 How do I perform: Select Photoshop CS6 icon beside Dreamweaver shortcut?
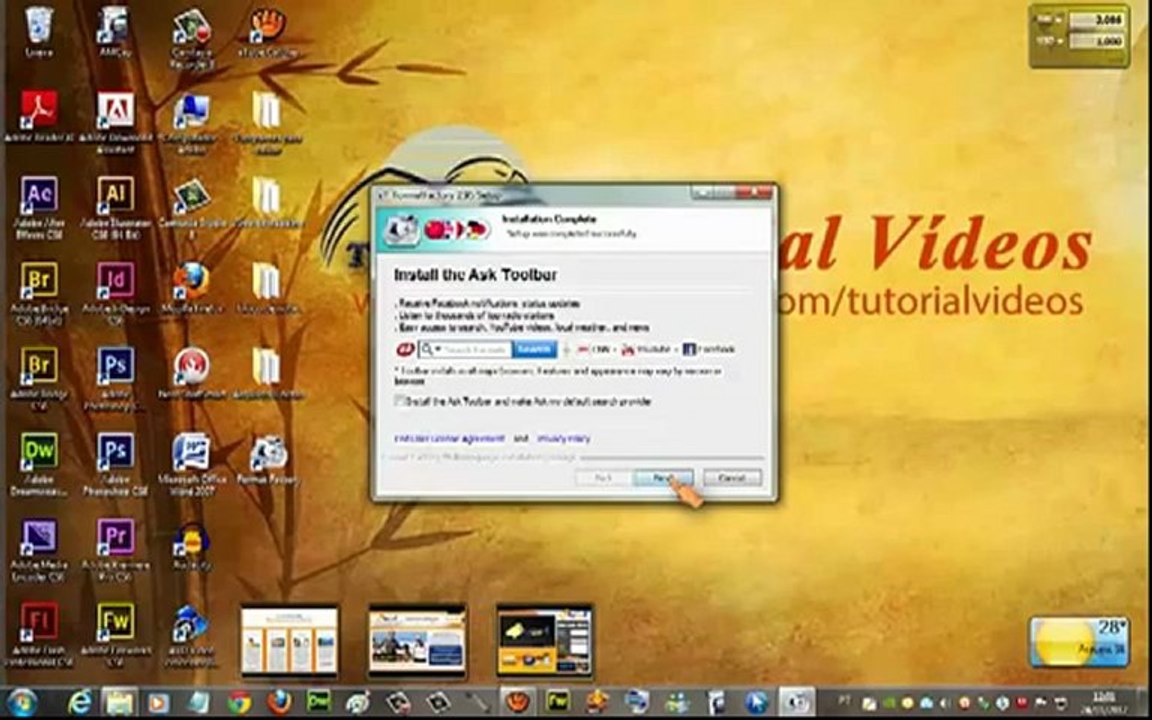tap(115, 463)
